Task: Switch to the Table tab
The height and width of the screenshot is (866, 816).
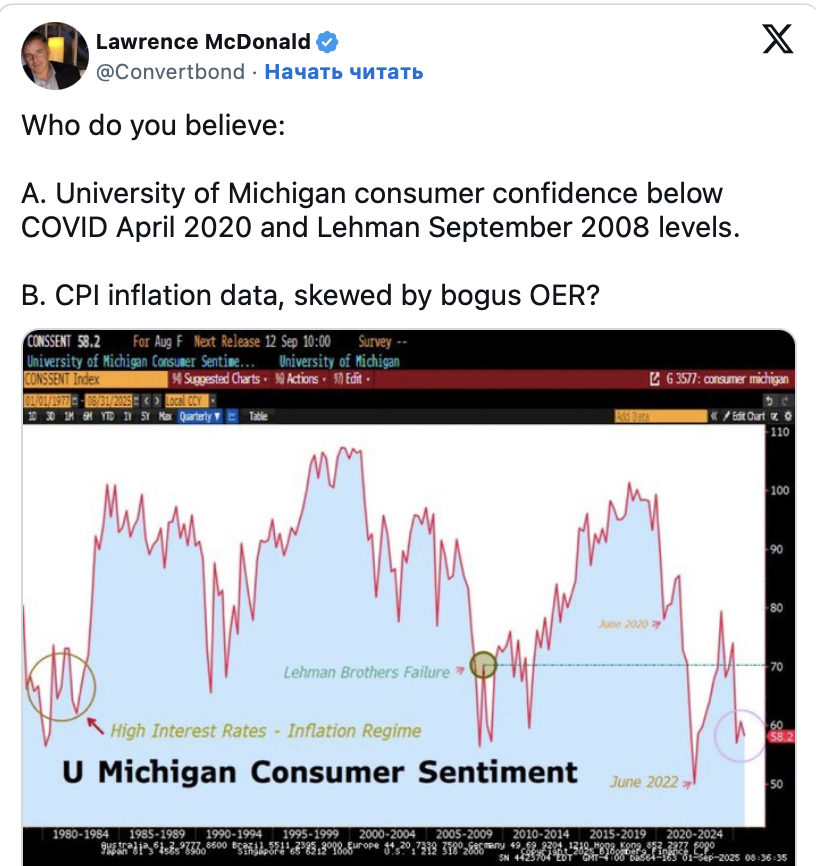Action: 258,416
